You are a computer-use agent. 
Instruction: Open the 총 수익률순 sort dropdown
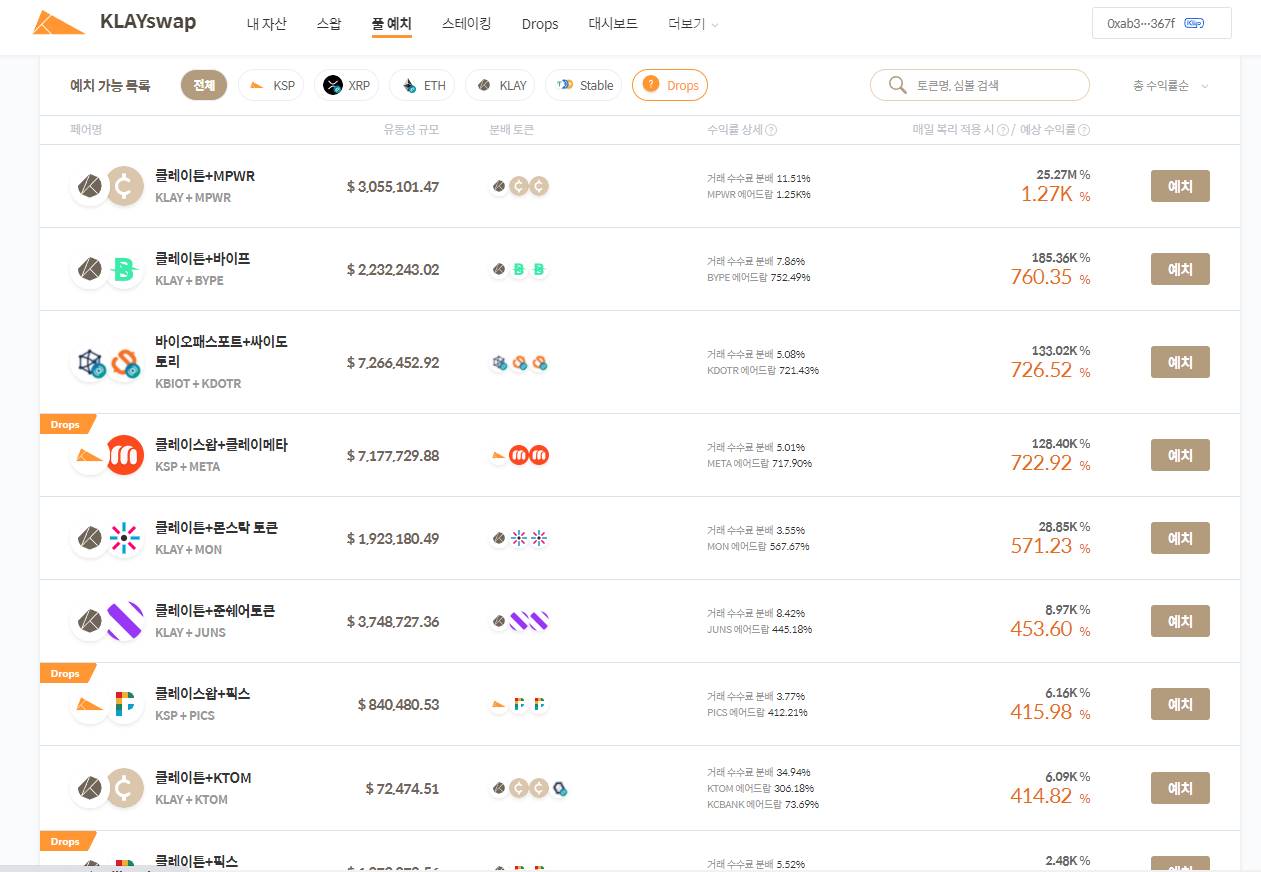tap(1171, 86)
